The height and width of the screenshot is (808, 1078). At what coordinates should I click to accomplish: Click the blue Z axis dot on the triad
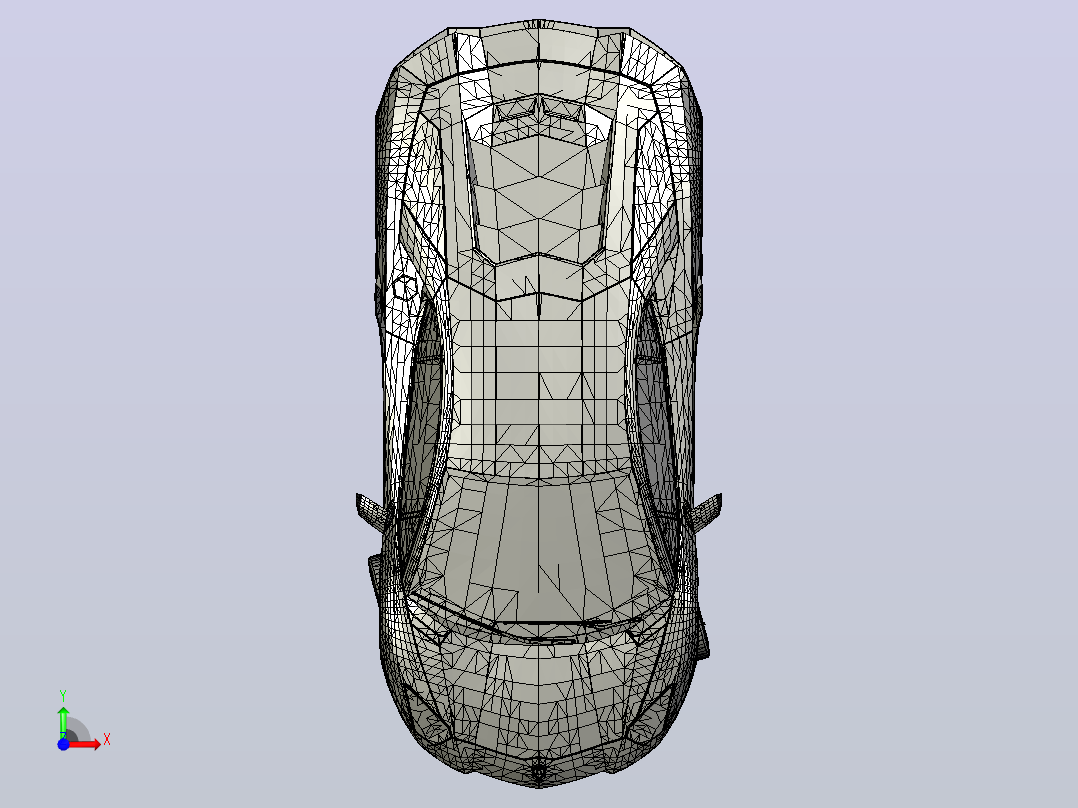tap(63, 744)
